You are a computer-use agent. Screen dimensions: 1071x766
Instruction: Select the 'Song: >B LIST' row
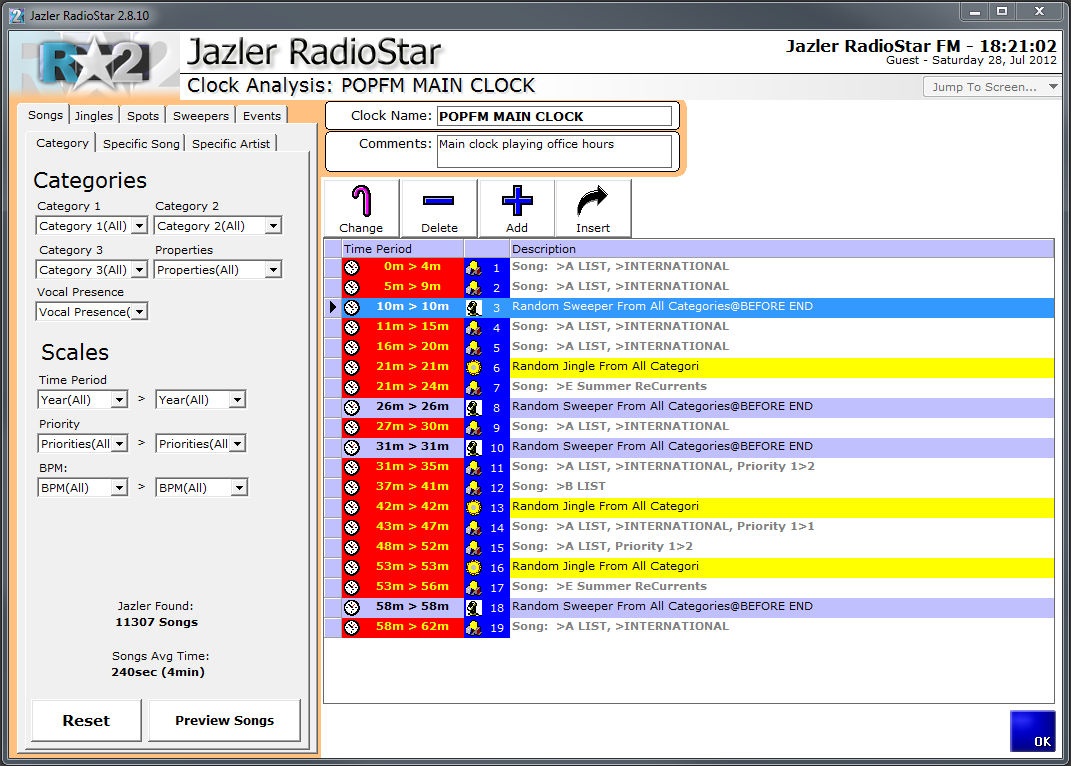coord(781,486)
